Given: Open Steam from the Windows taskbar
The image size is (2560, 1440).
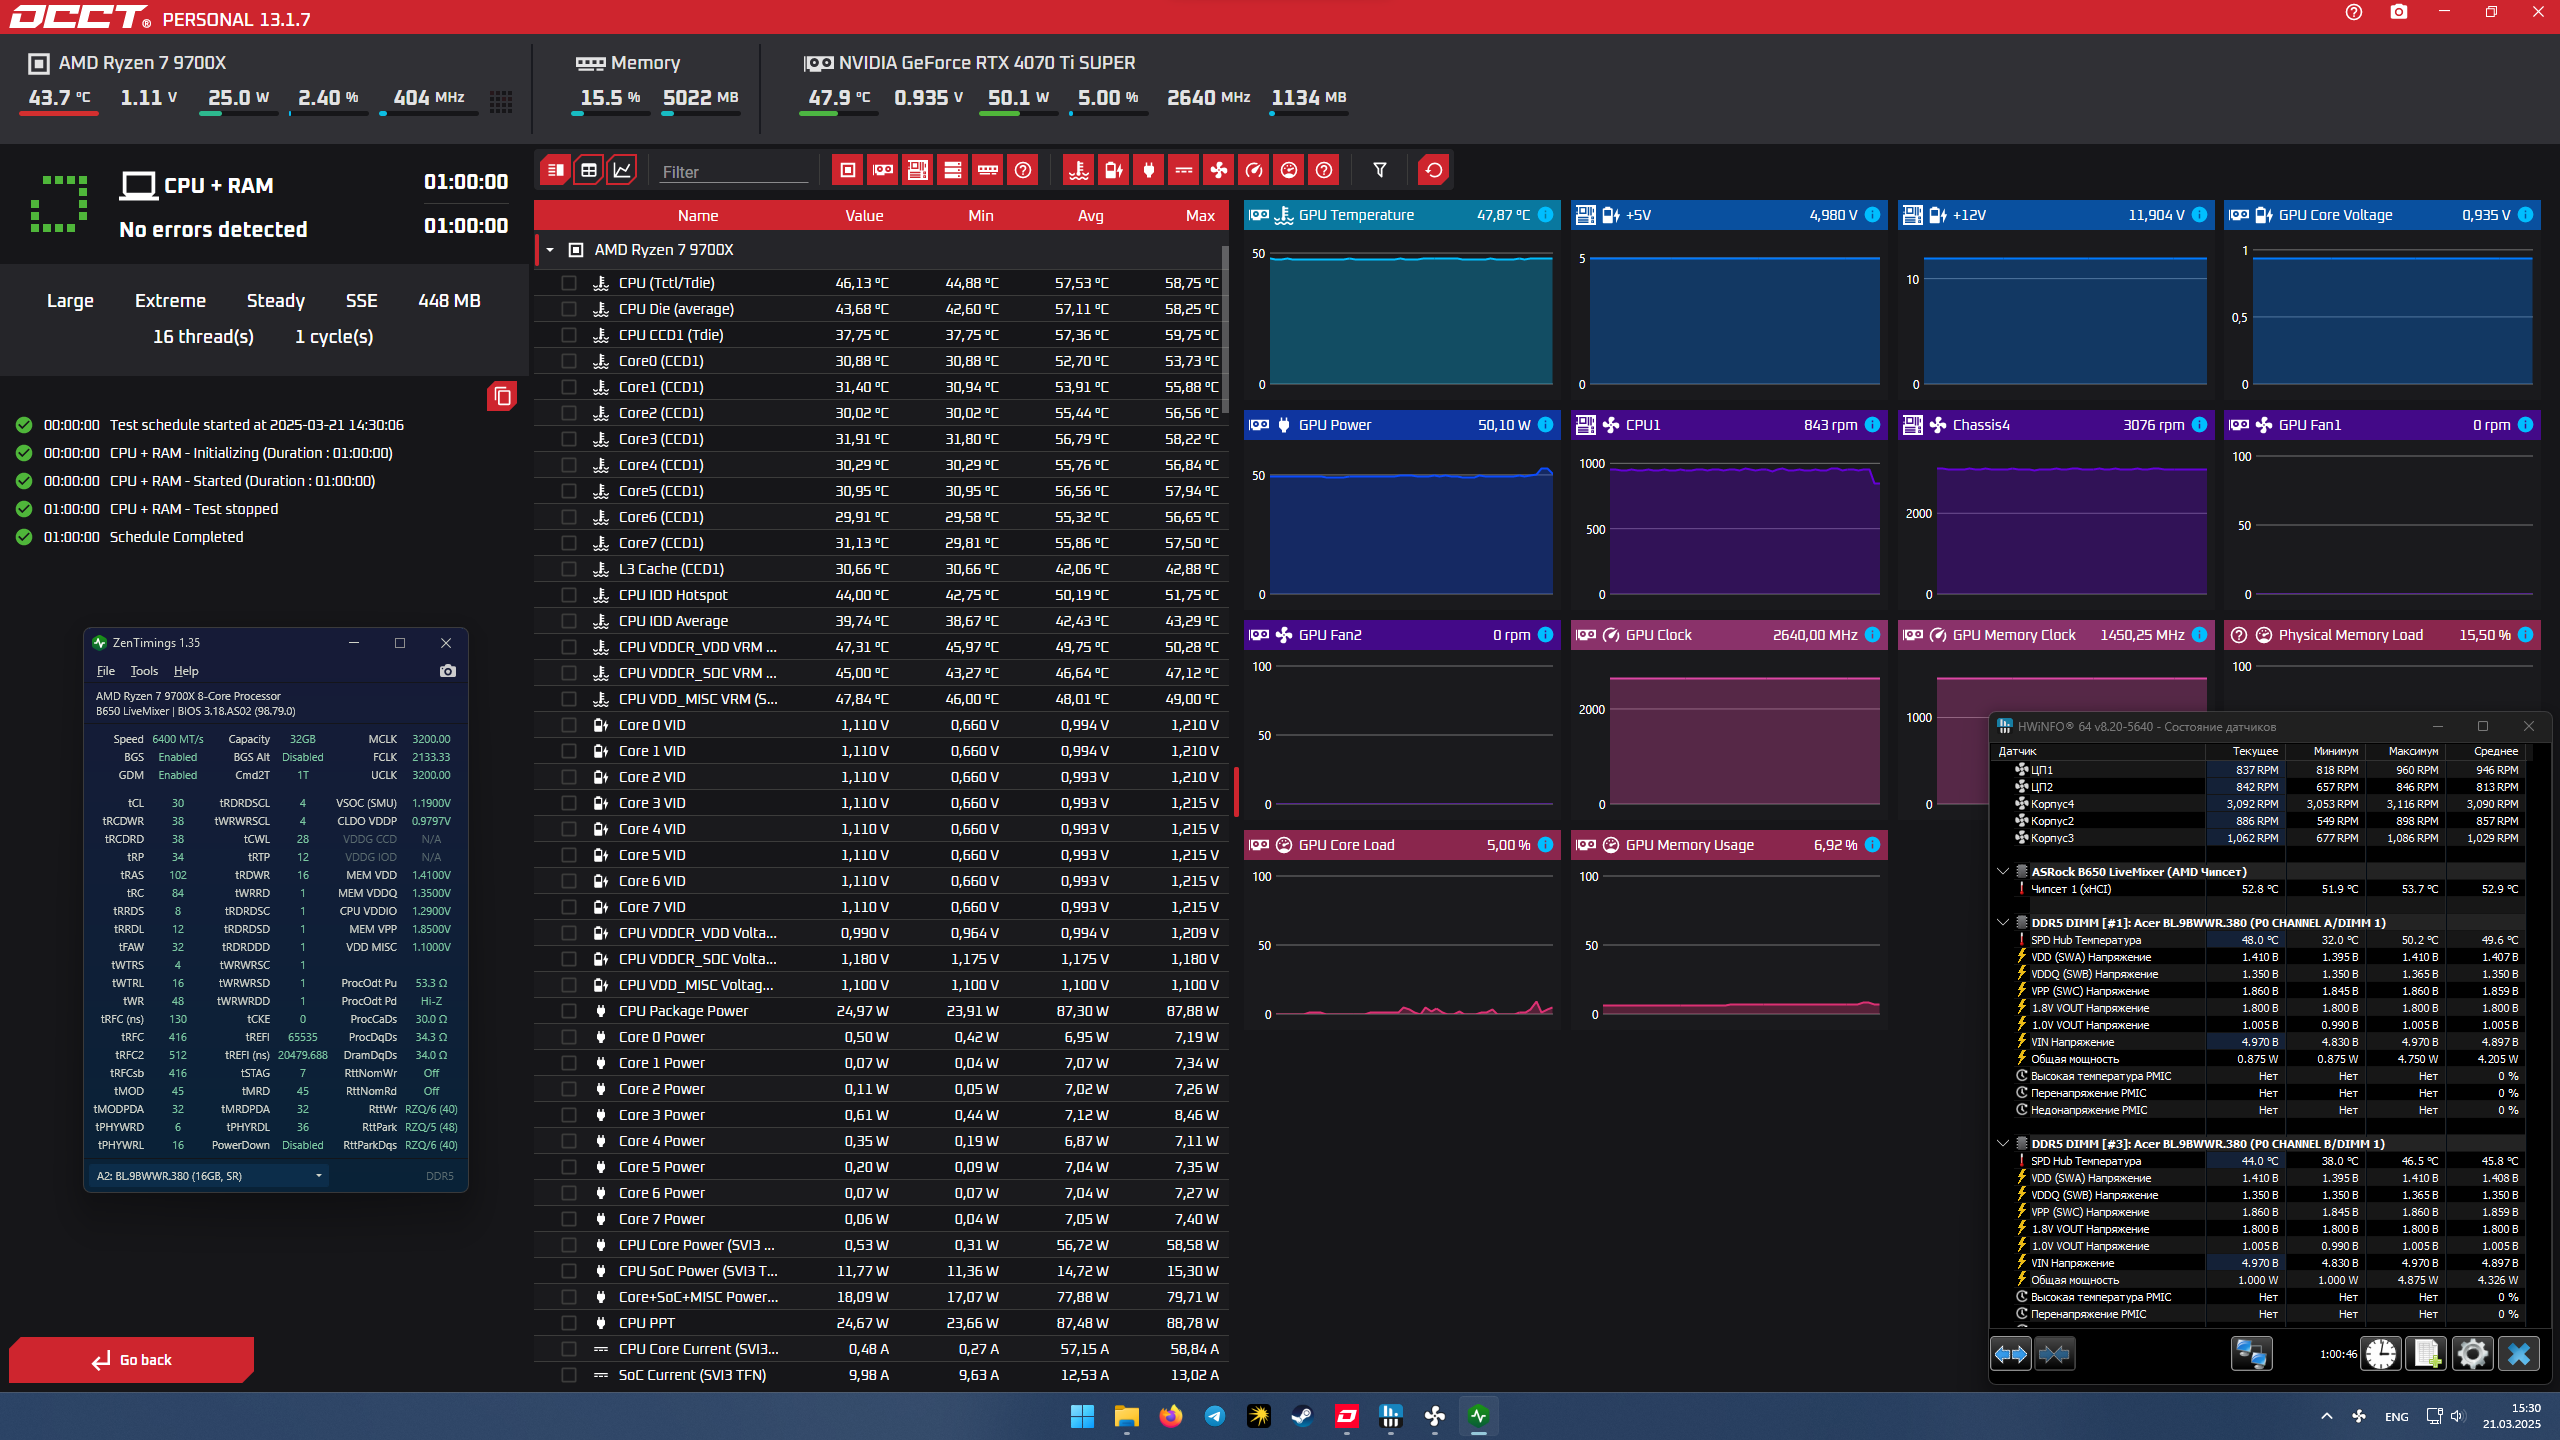Looking at the screenshot, I should point(1302,1416).
